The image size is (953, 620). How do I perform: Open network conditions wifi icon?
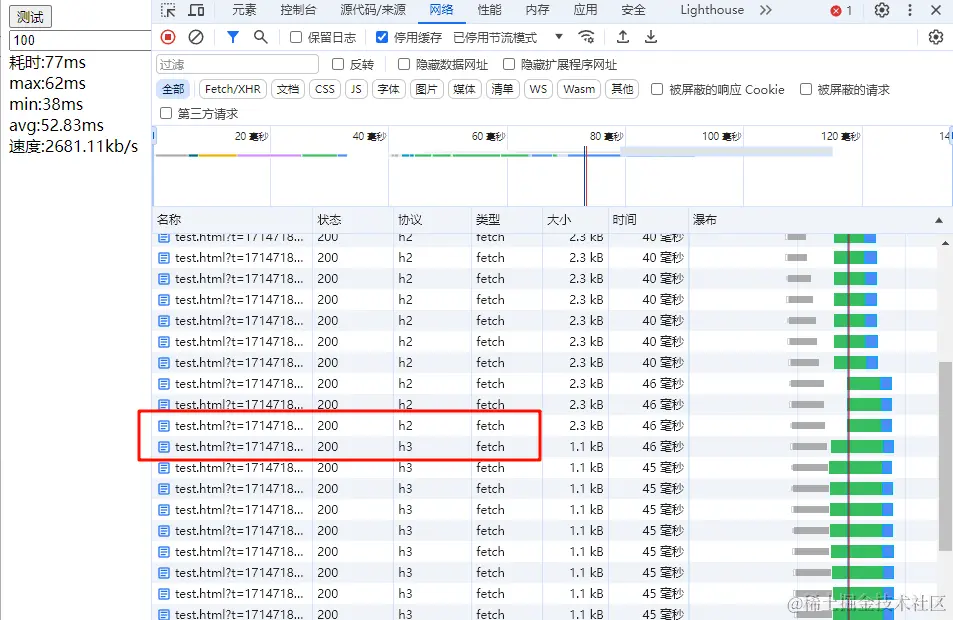tap(586, 37)
